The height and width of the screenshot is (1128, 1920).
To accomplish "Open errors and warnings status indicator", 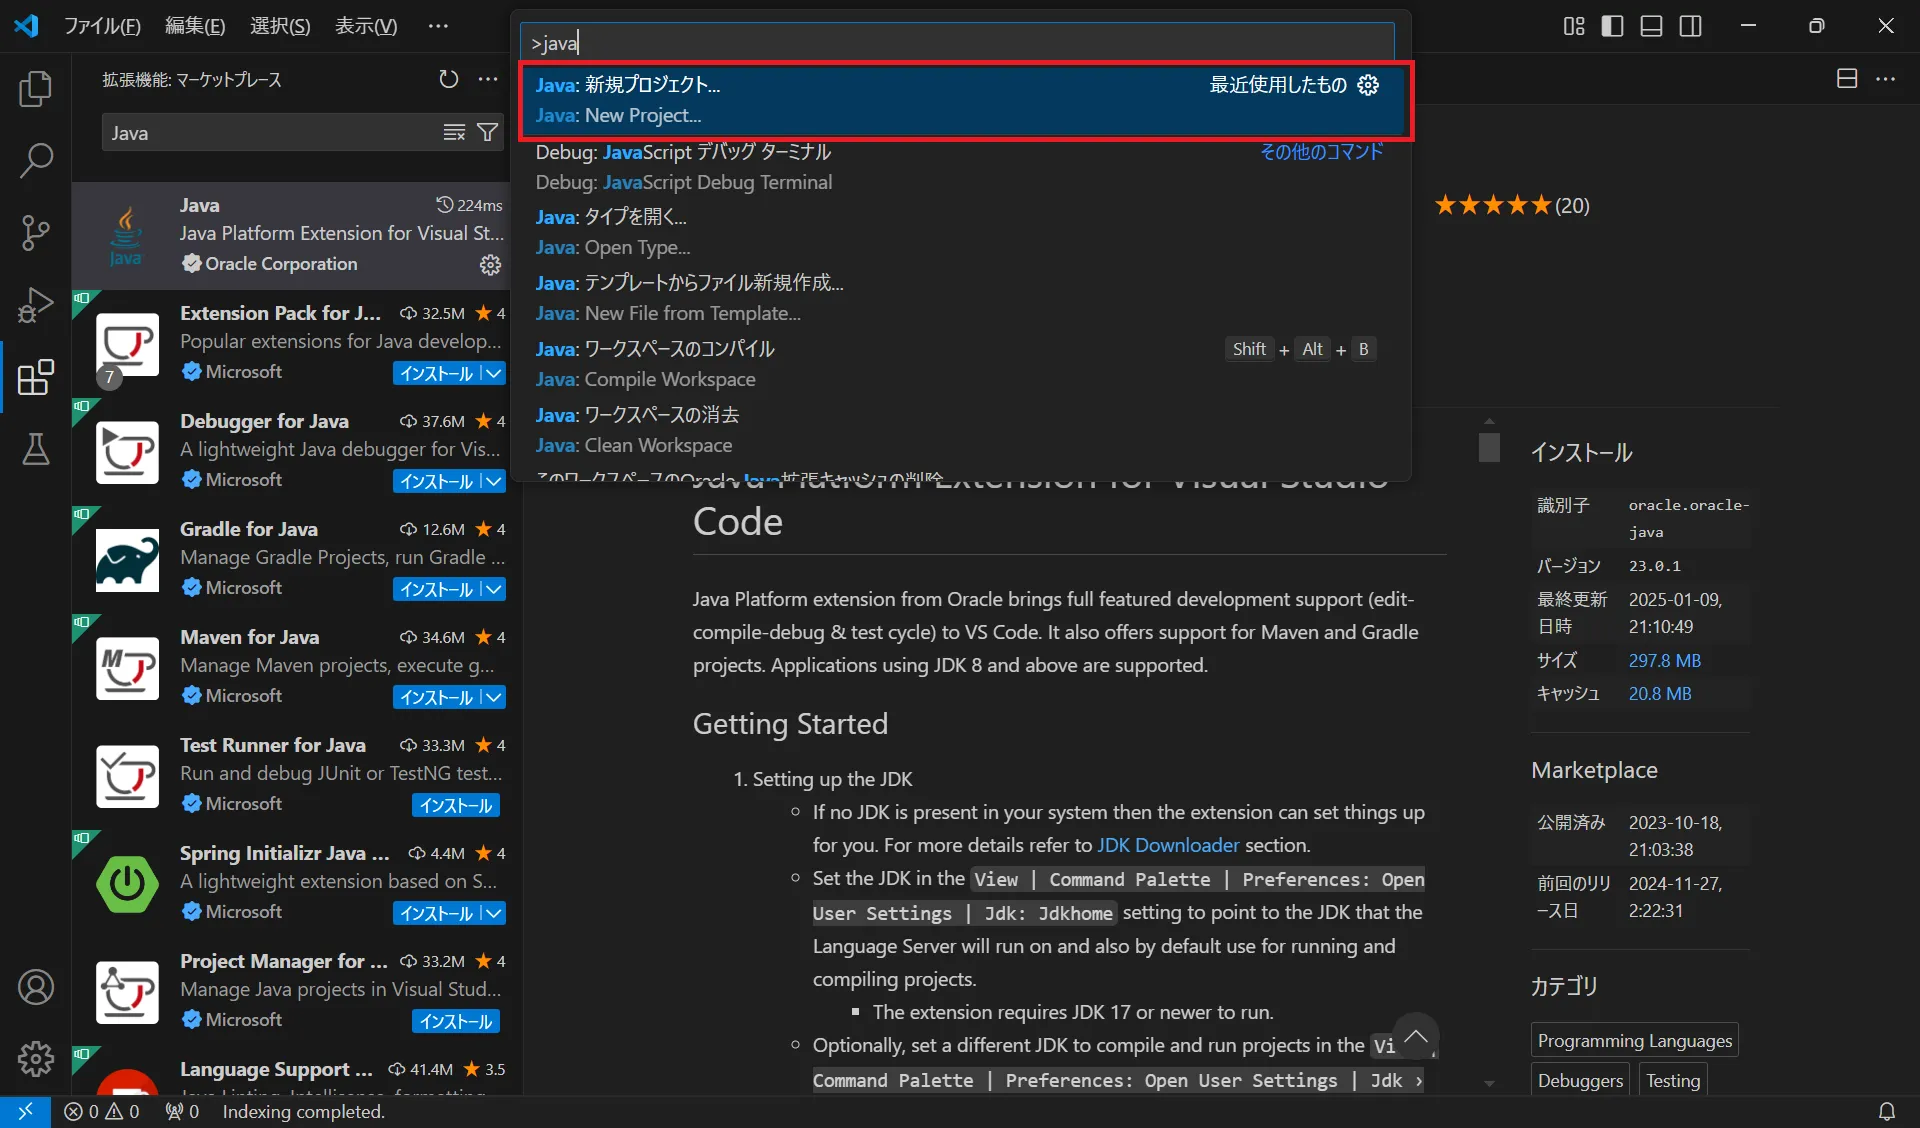I will coord(101,1111).
